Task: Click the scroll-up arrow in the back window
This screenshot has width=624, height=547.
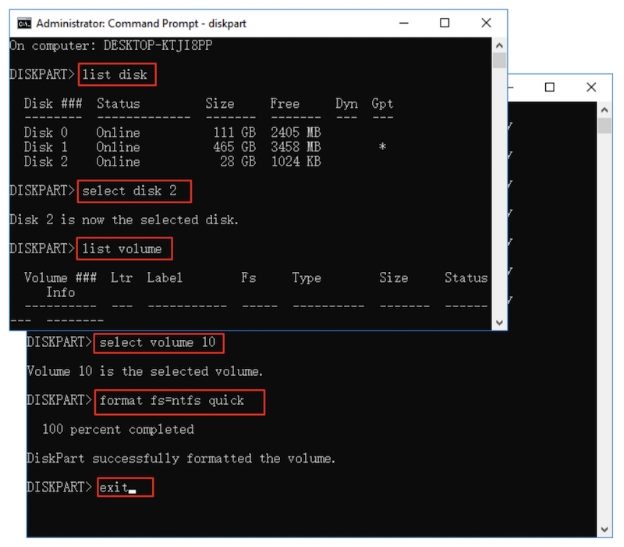Action: coord(605,110)
